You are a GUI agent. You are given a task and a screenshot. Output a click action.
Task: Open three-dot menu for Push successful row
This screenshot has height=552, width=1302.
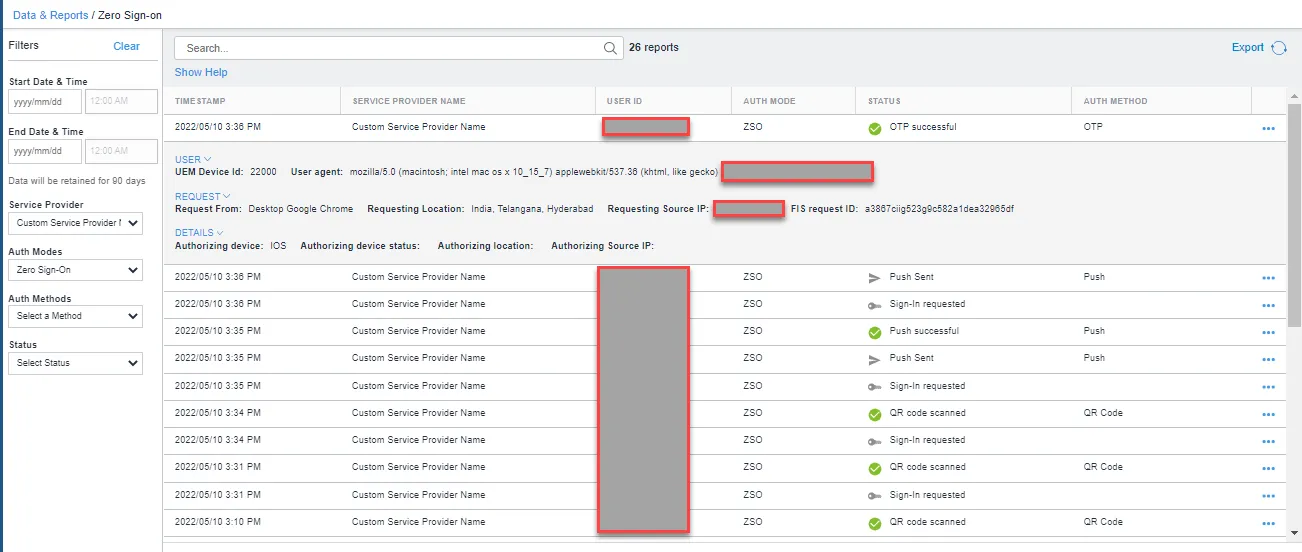tap(1269, 333)
